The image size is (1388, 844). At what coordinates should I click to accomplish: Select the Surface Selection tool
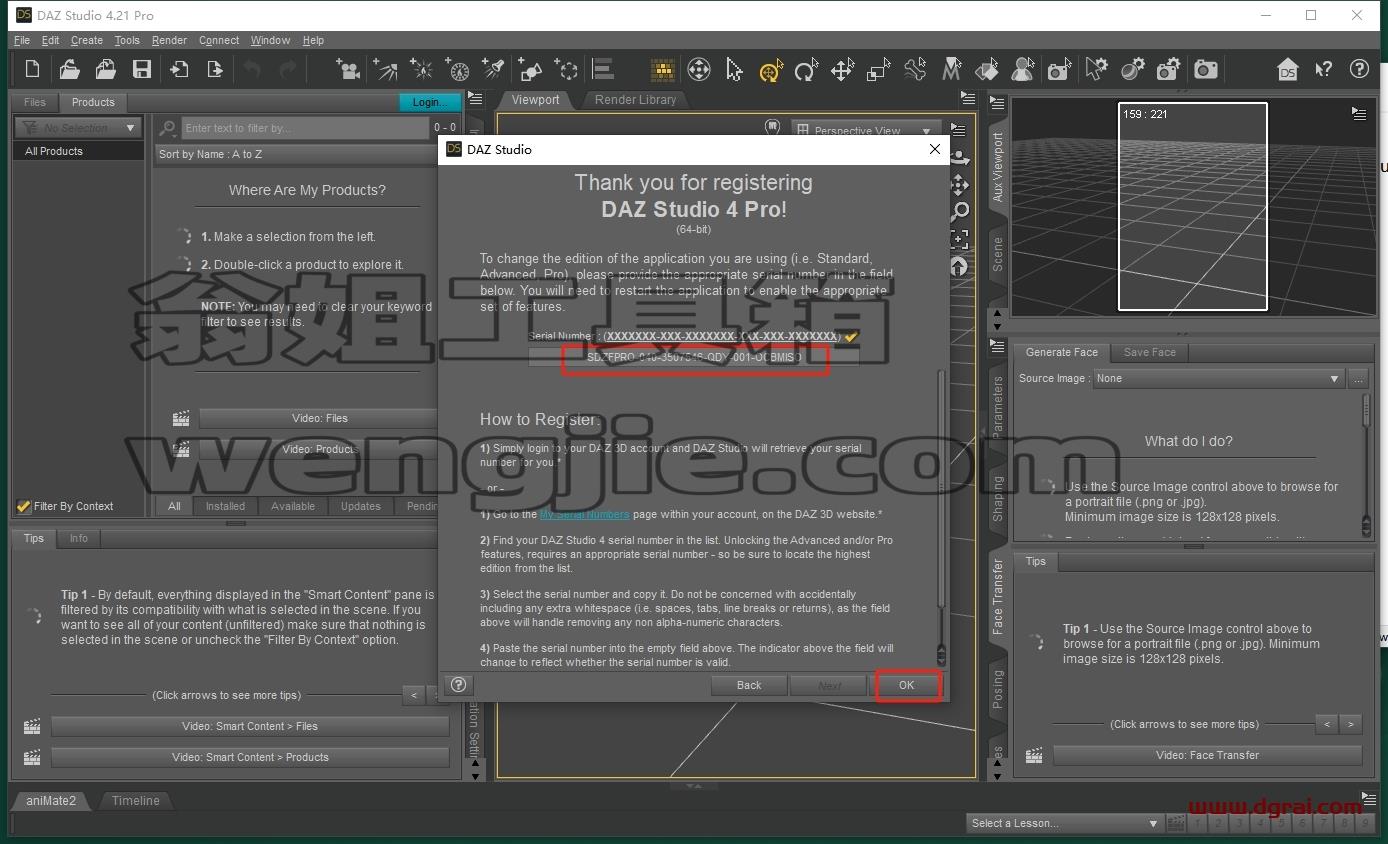pyautogui.click(x=987, y=69)
